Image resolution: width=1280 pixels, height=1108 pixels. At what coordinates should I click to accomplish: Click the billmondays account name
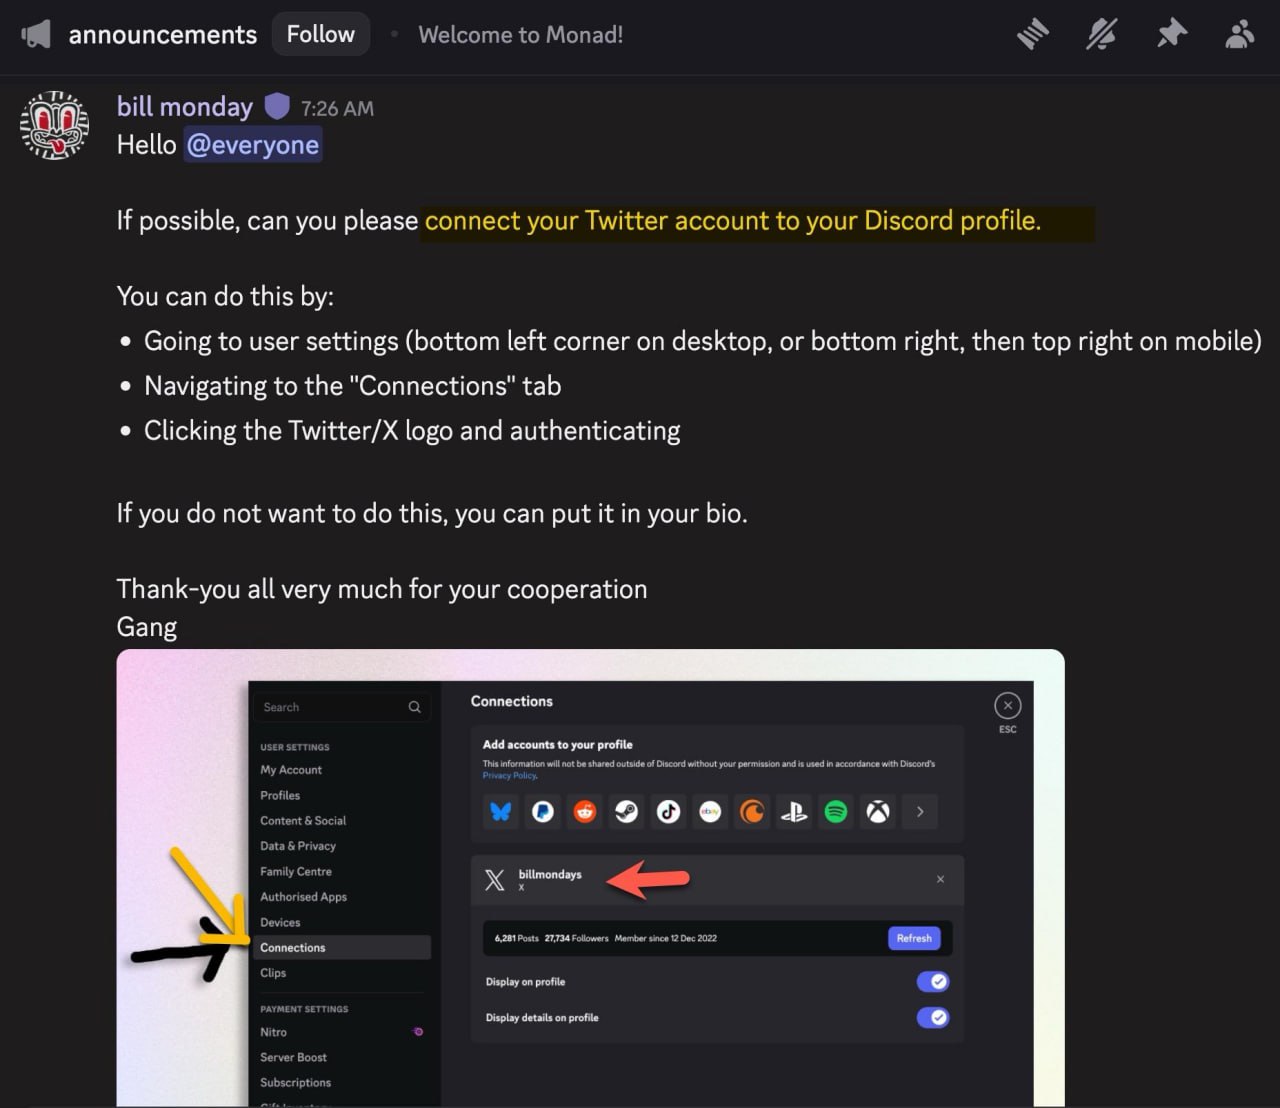click(x=550, y=875)
